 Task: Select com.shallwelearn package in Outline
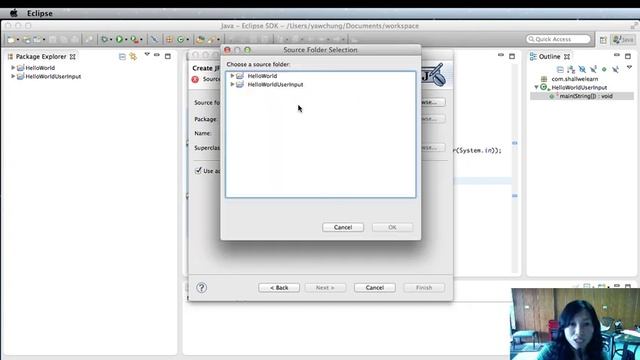click(x=575, y=79)
